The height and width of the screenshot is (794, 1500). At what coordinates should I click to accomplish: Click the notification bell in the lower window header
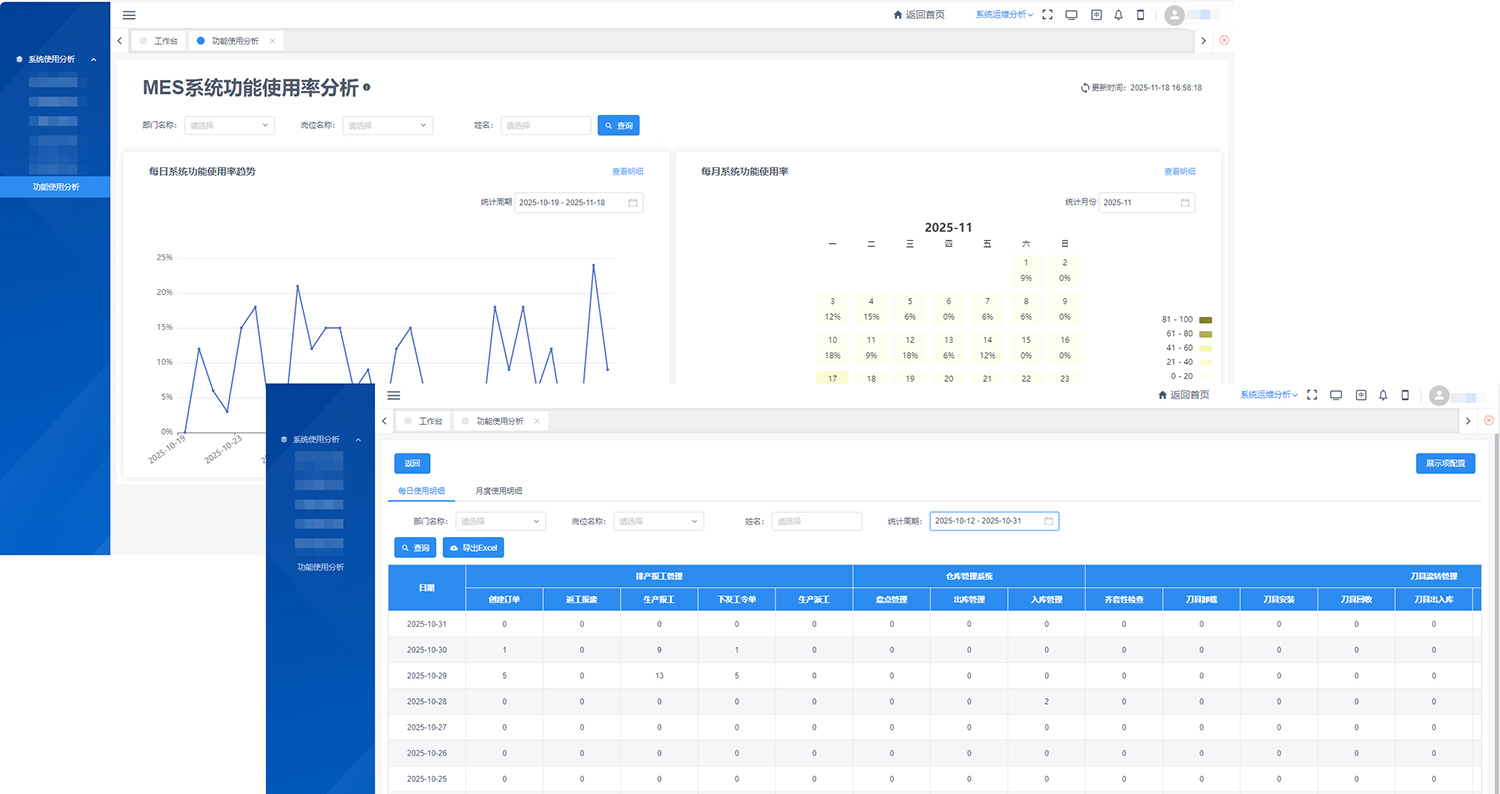point(1383,395)
